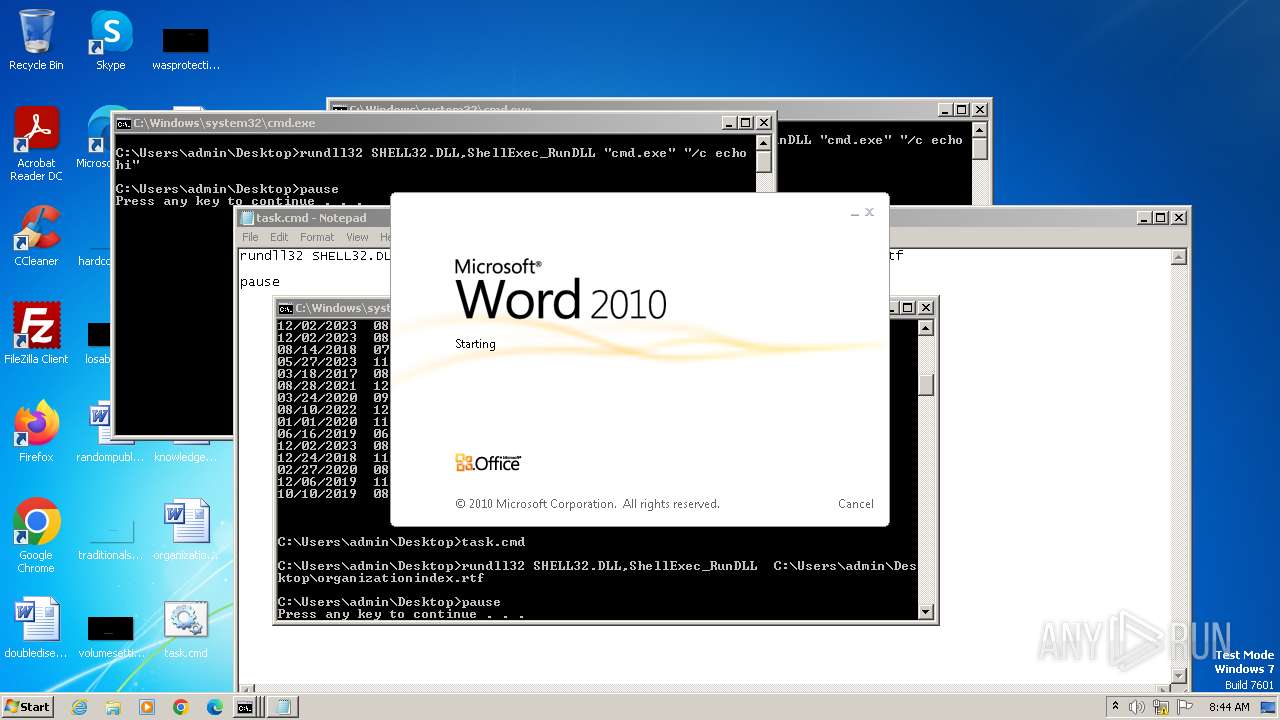Click the '03/18/2017' directory row
This screenshot has width=1280, height=720.
(333, 374)
